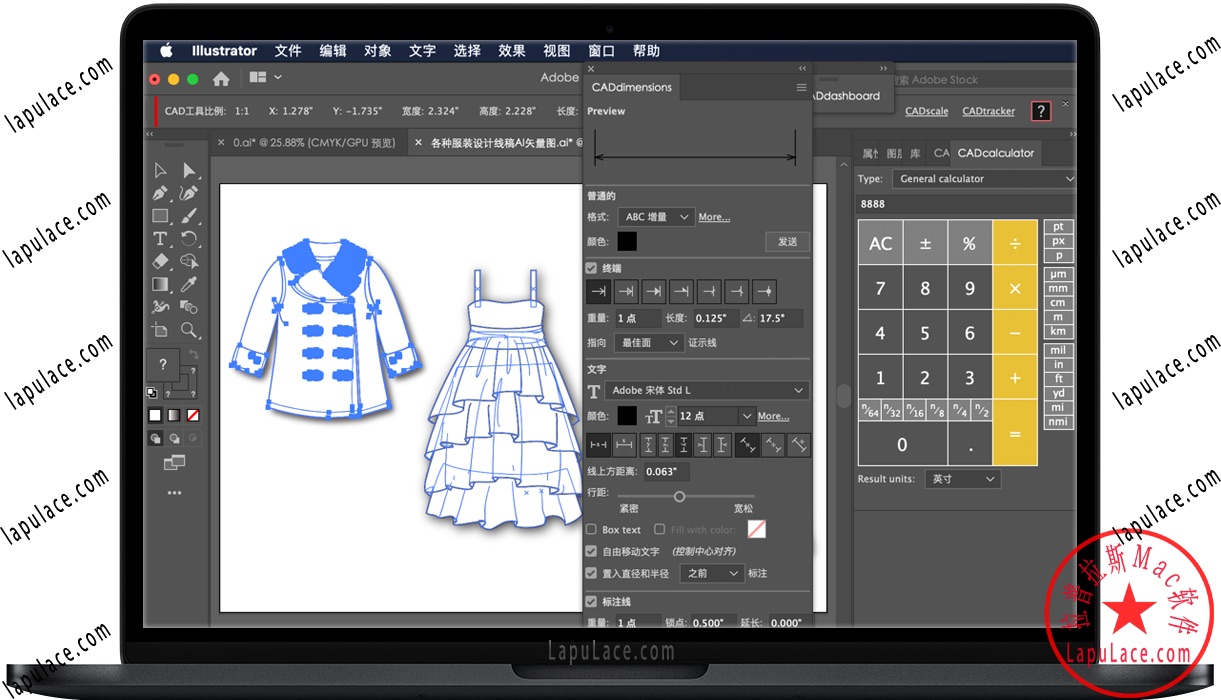Enable the Box text option
The image size is (1221, 700).
pos(590,529)
